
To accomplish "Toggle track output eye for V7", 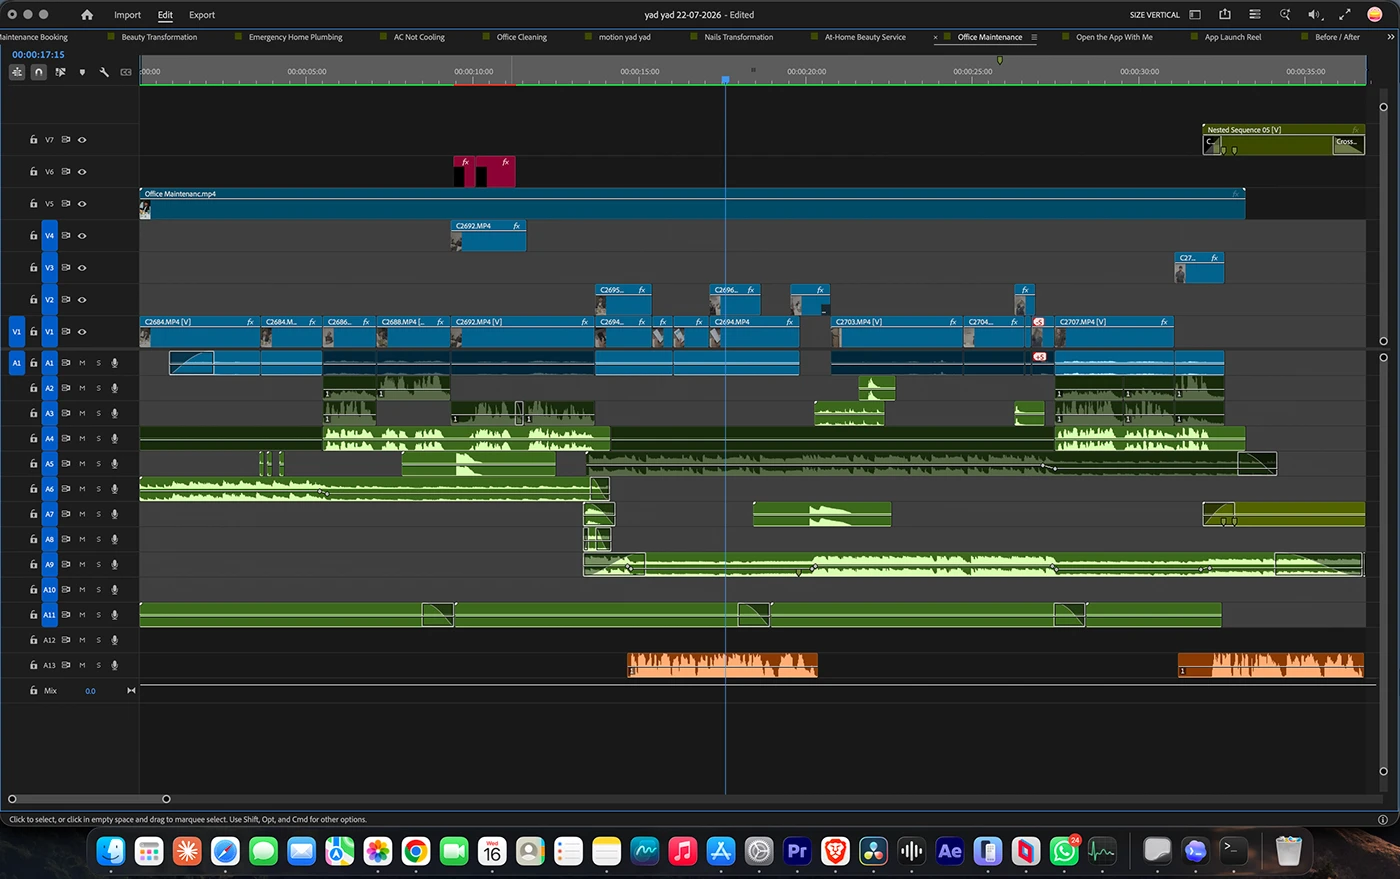I will [82, 140].
